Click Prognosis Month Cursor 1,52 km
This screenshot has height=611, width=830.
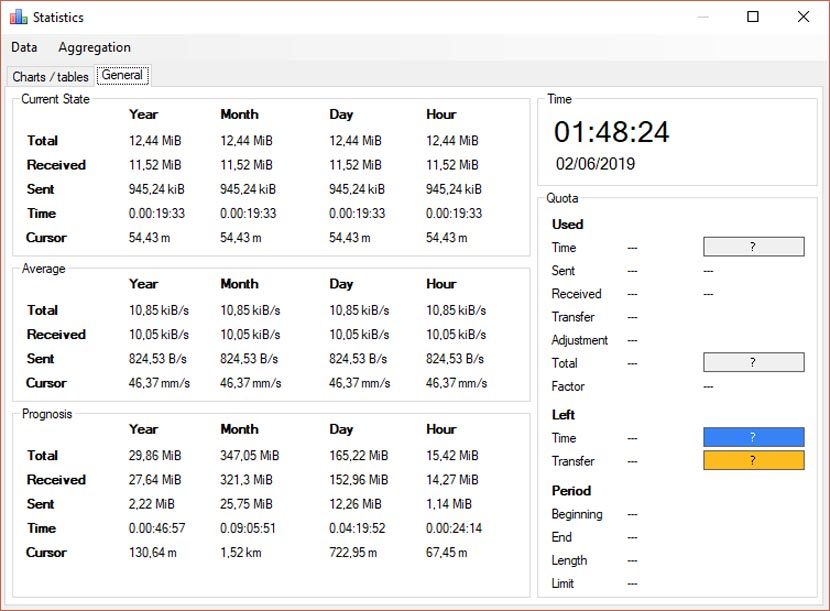click(241, 553)
